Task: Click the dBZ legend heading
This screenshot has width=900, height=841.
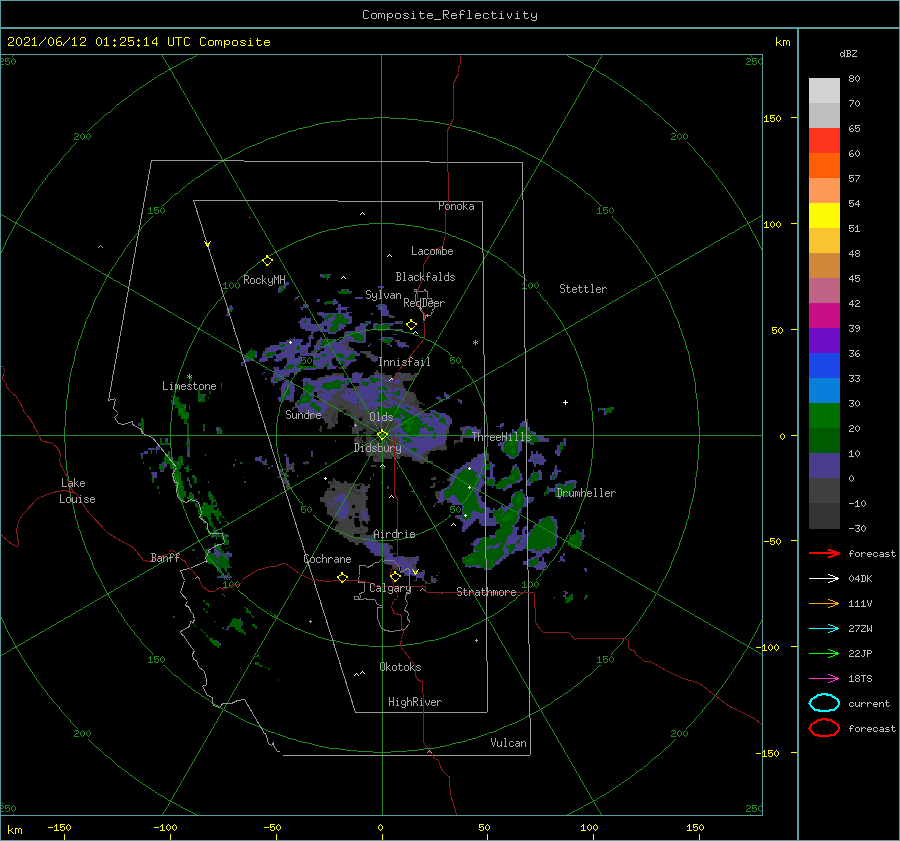Action: click(x=848, y=53)
